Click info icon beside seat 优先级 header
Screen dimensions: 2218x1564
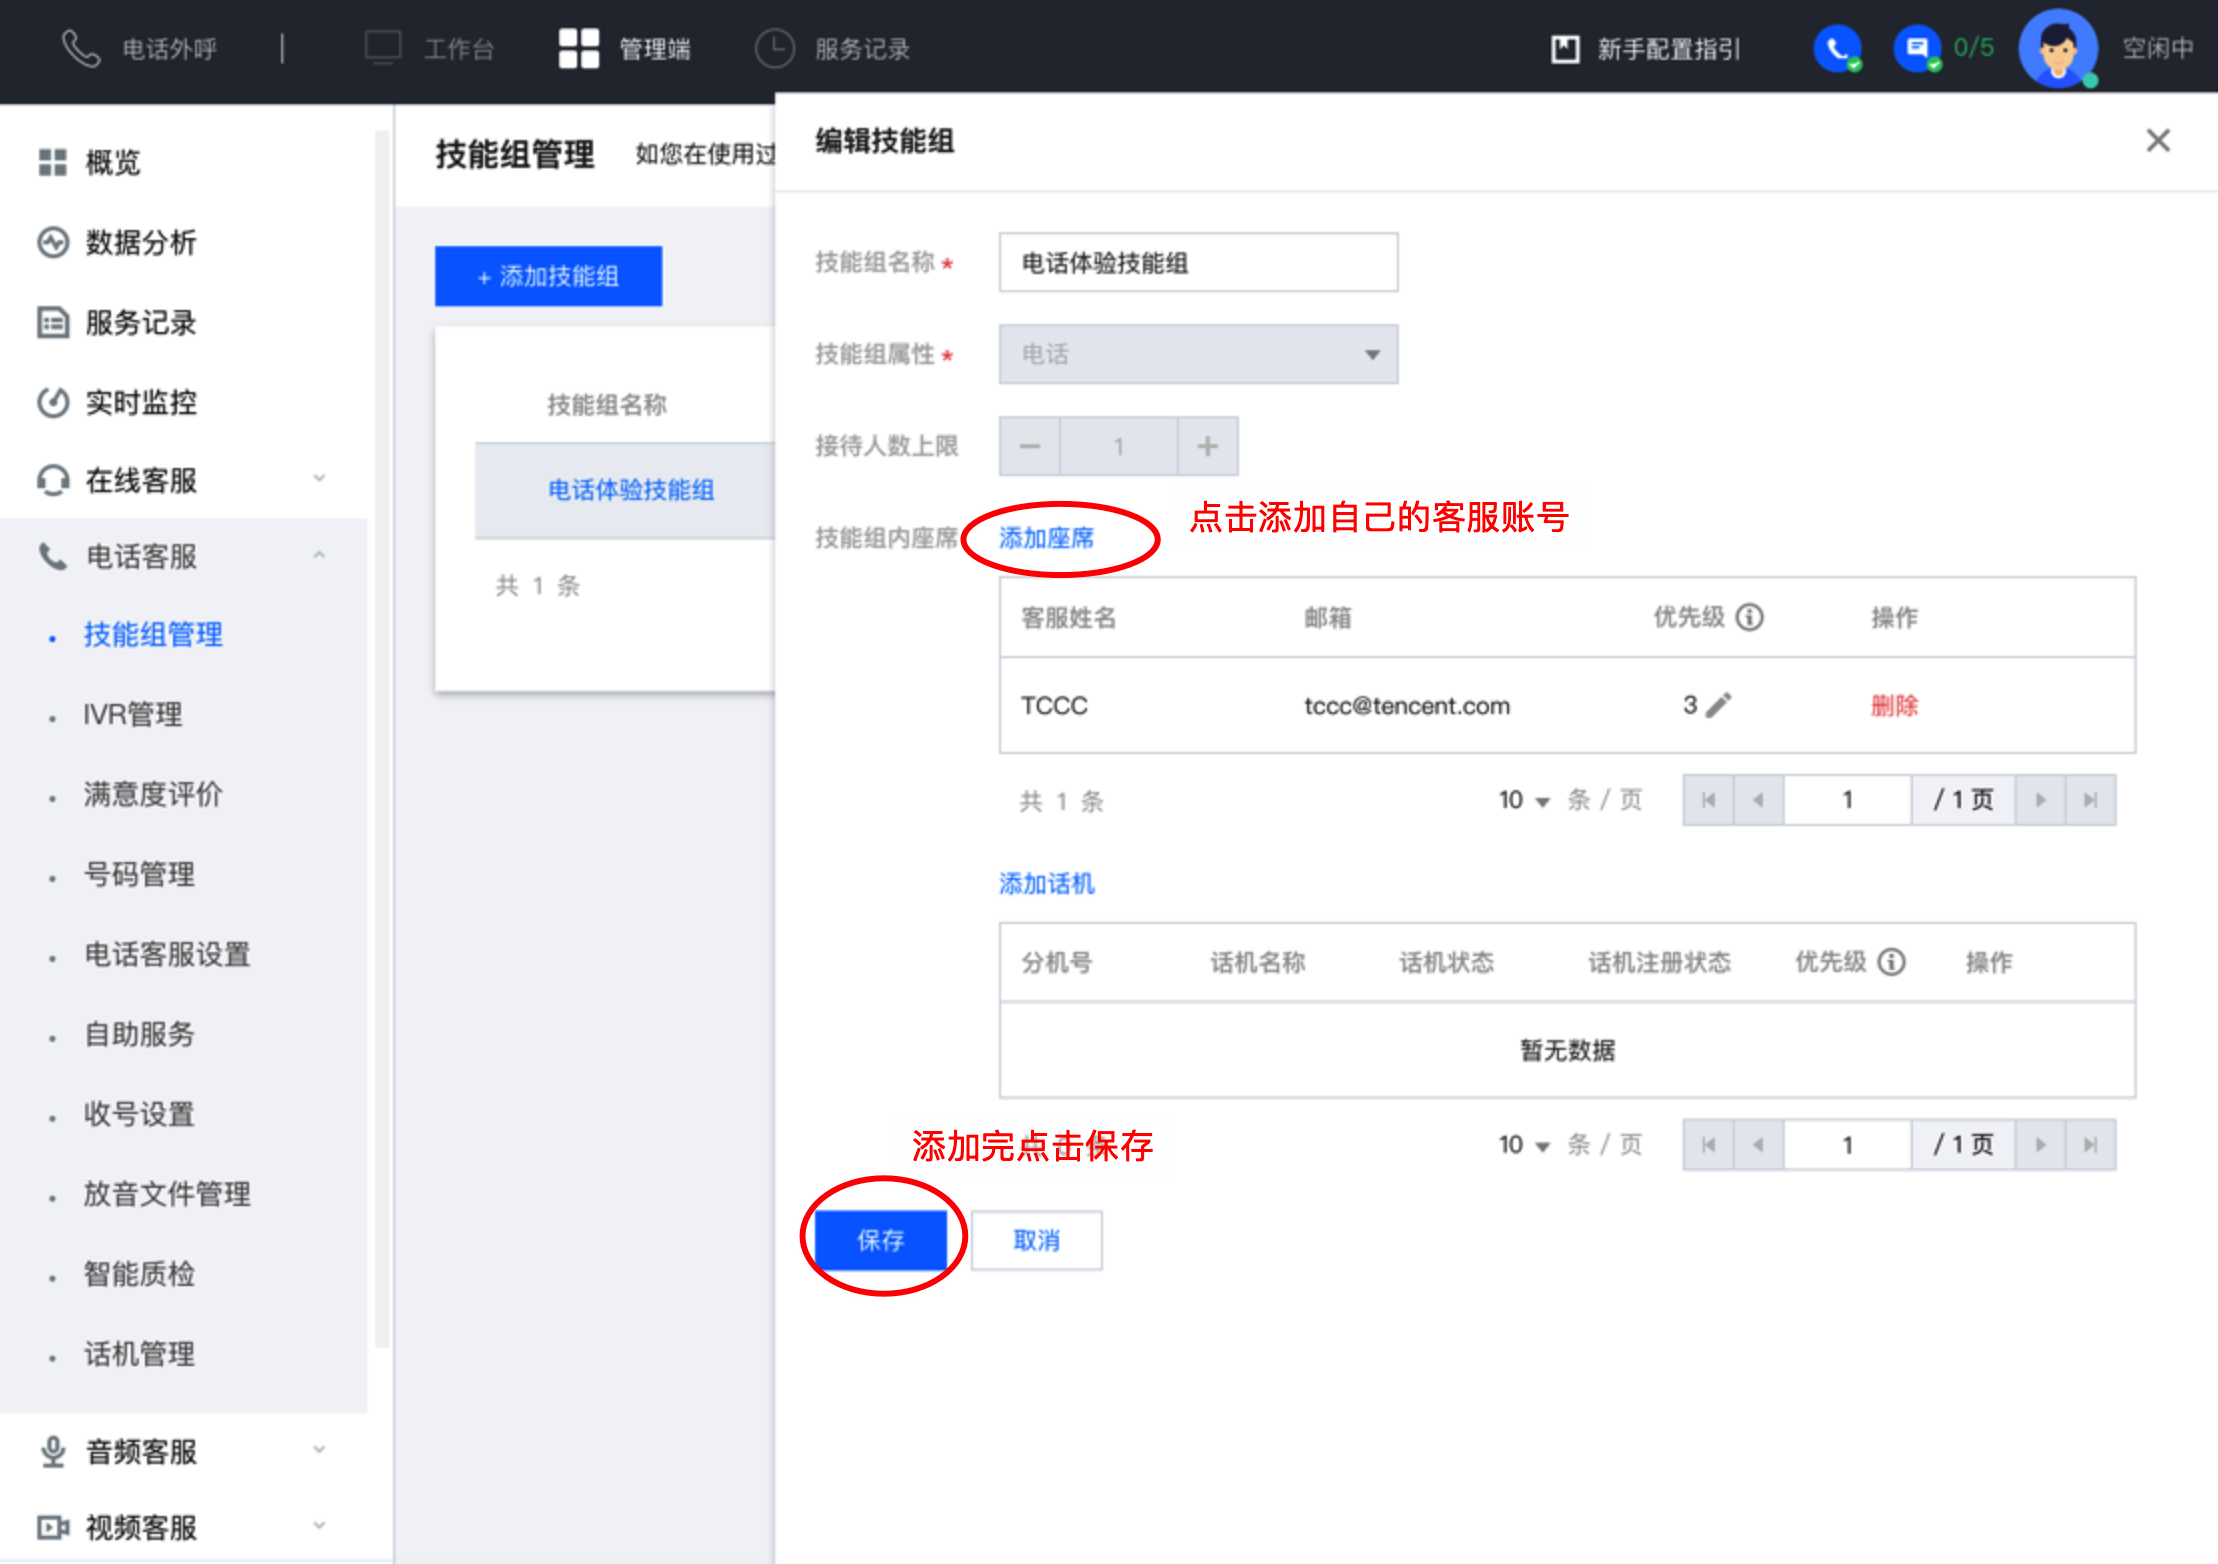tap(1749, 617)
